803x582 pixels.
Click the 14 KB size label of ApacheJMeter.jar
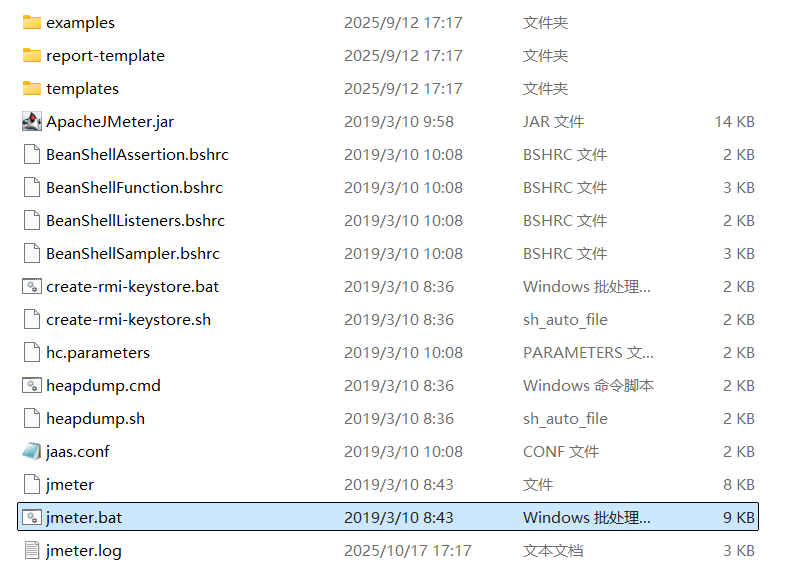click(x=735, y=121)
